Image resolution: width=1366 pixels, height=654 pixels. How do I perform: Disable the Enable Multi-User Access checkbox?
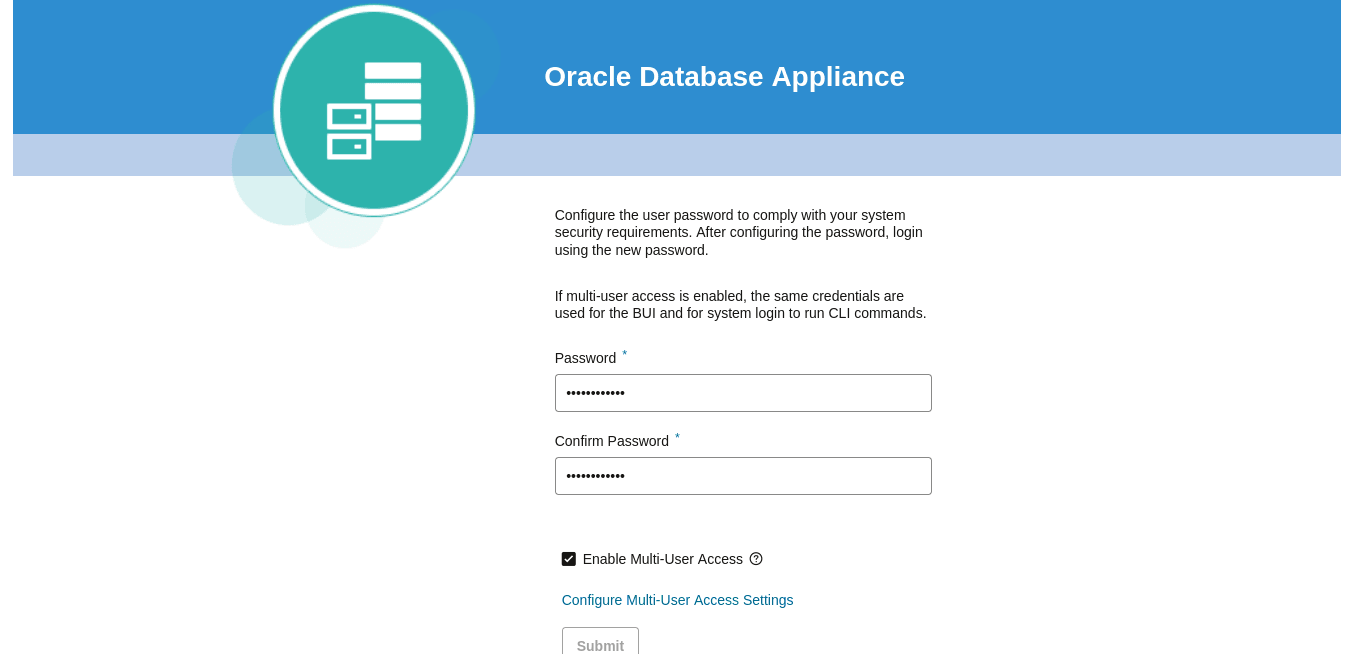pos(569,559)
